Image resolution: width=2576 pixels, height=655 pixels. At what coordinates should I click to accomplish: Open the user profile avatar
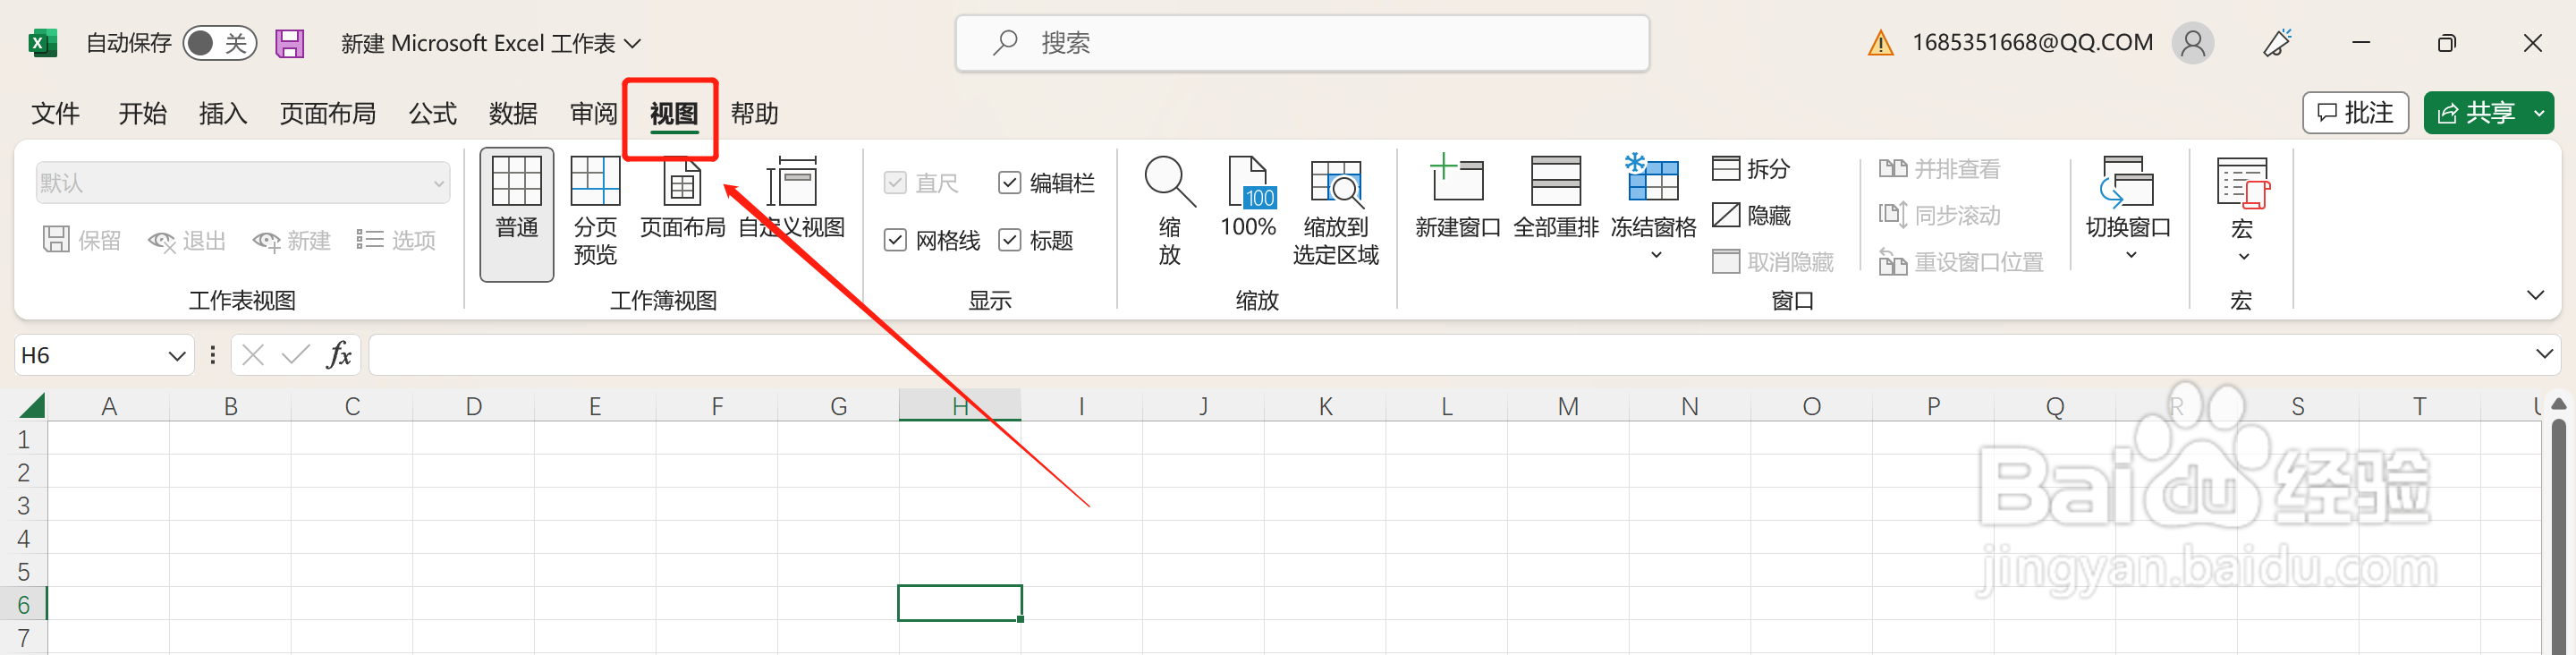2193,43
